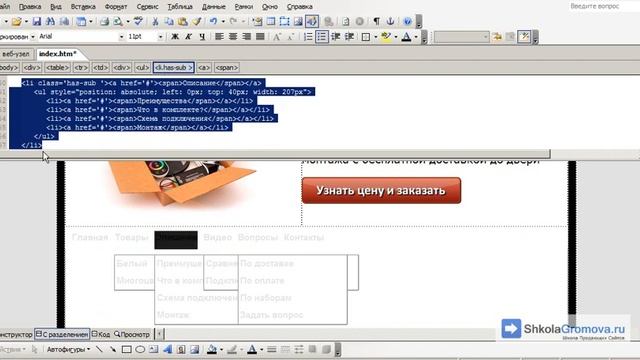Image resolution: width=640 pixels, height=360 pixels.
Task: Select the <table> tag in tag selector
Action: pos(57,68)
